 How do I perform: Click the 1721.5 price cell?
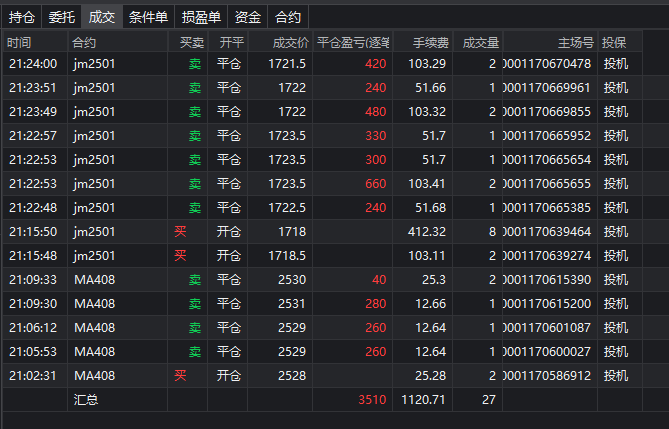tap(287, 64)
